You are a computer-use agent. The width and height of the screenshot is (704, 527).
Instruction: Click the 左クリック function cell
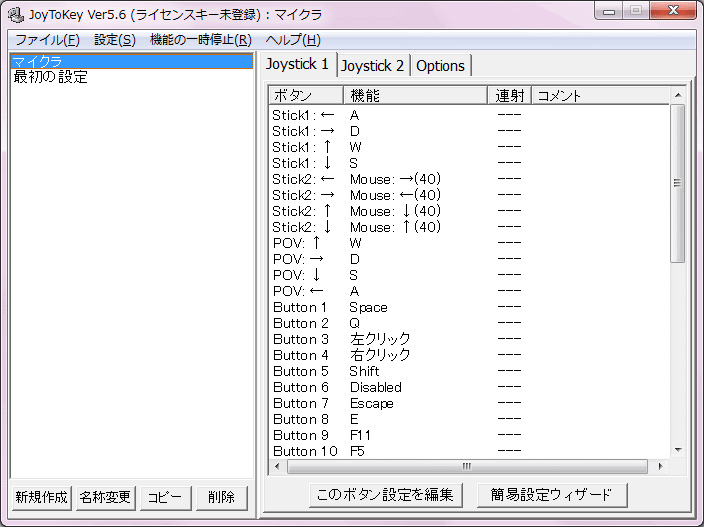tap(380, 339)
